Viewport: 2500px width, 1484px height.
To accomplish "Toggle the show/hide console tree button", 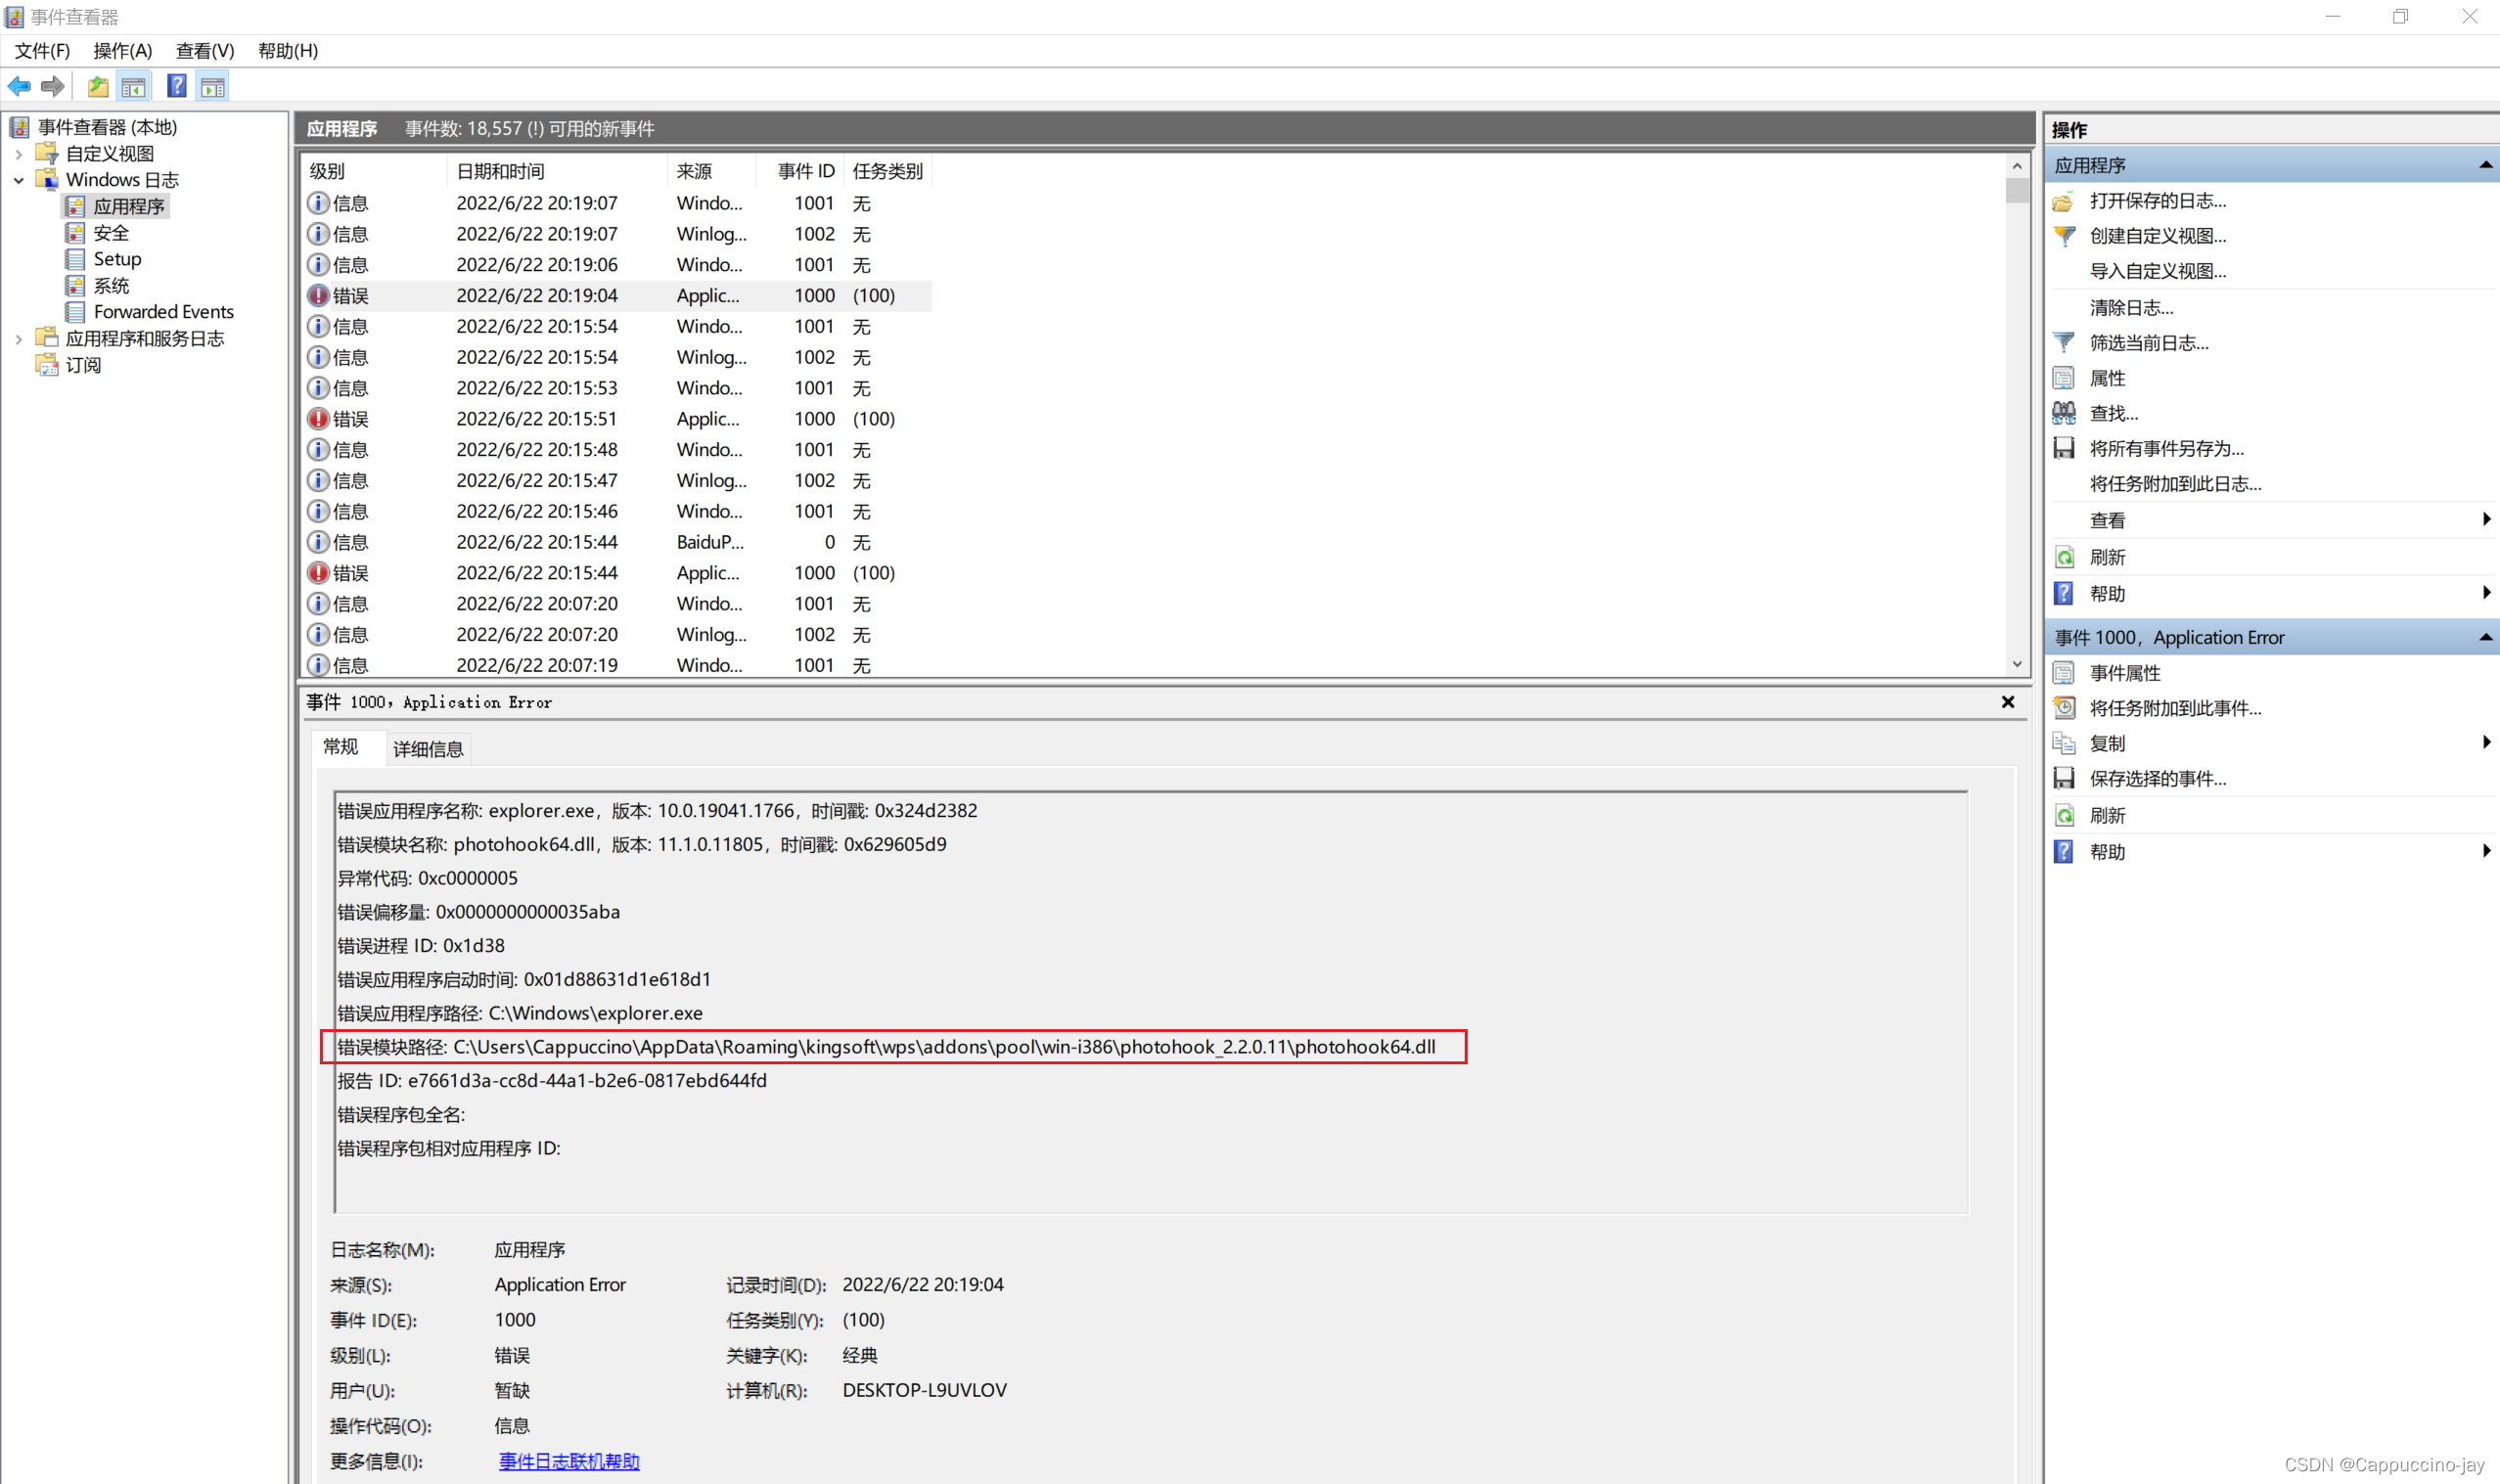I will pos(133,86).
